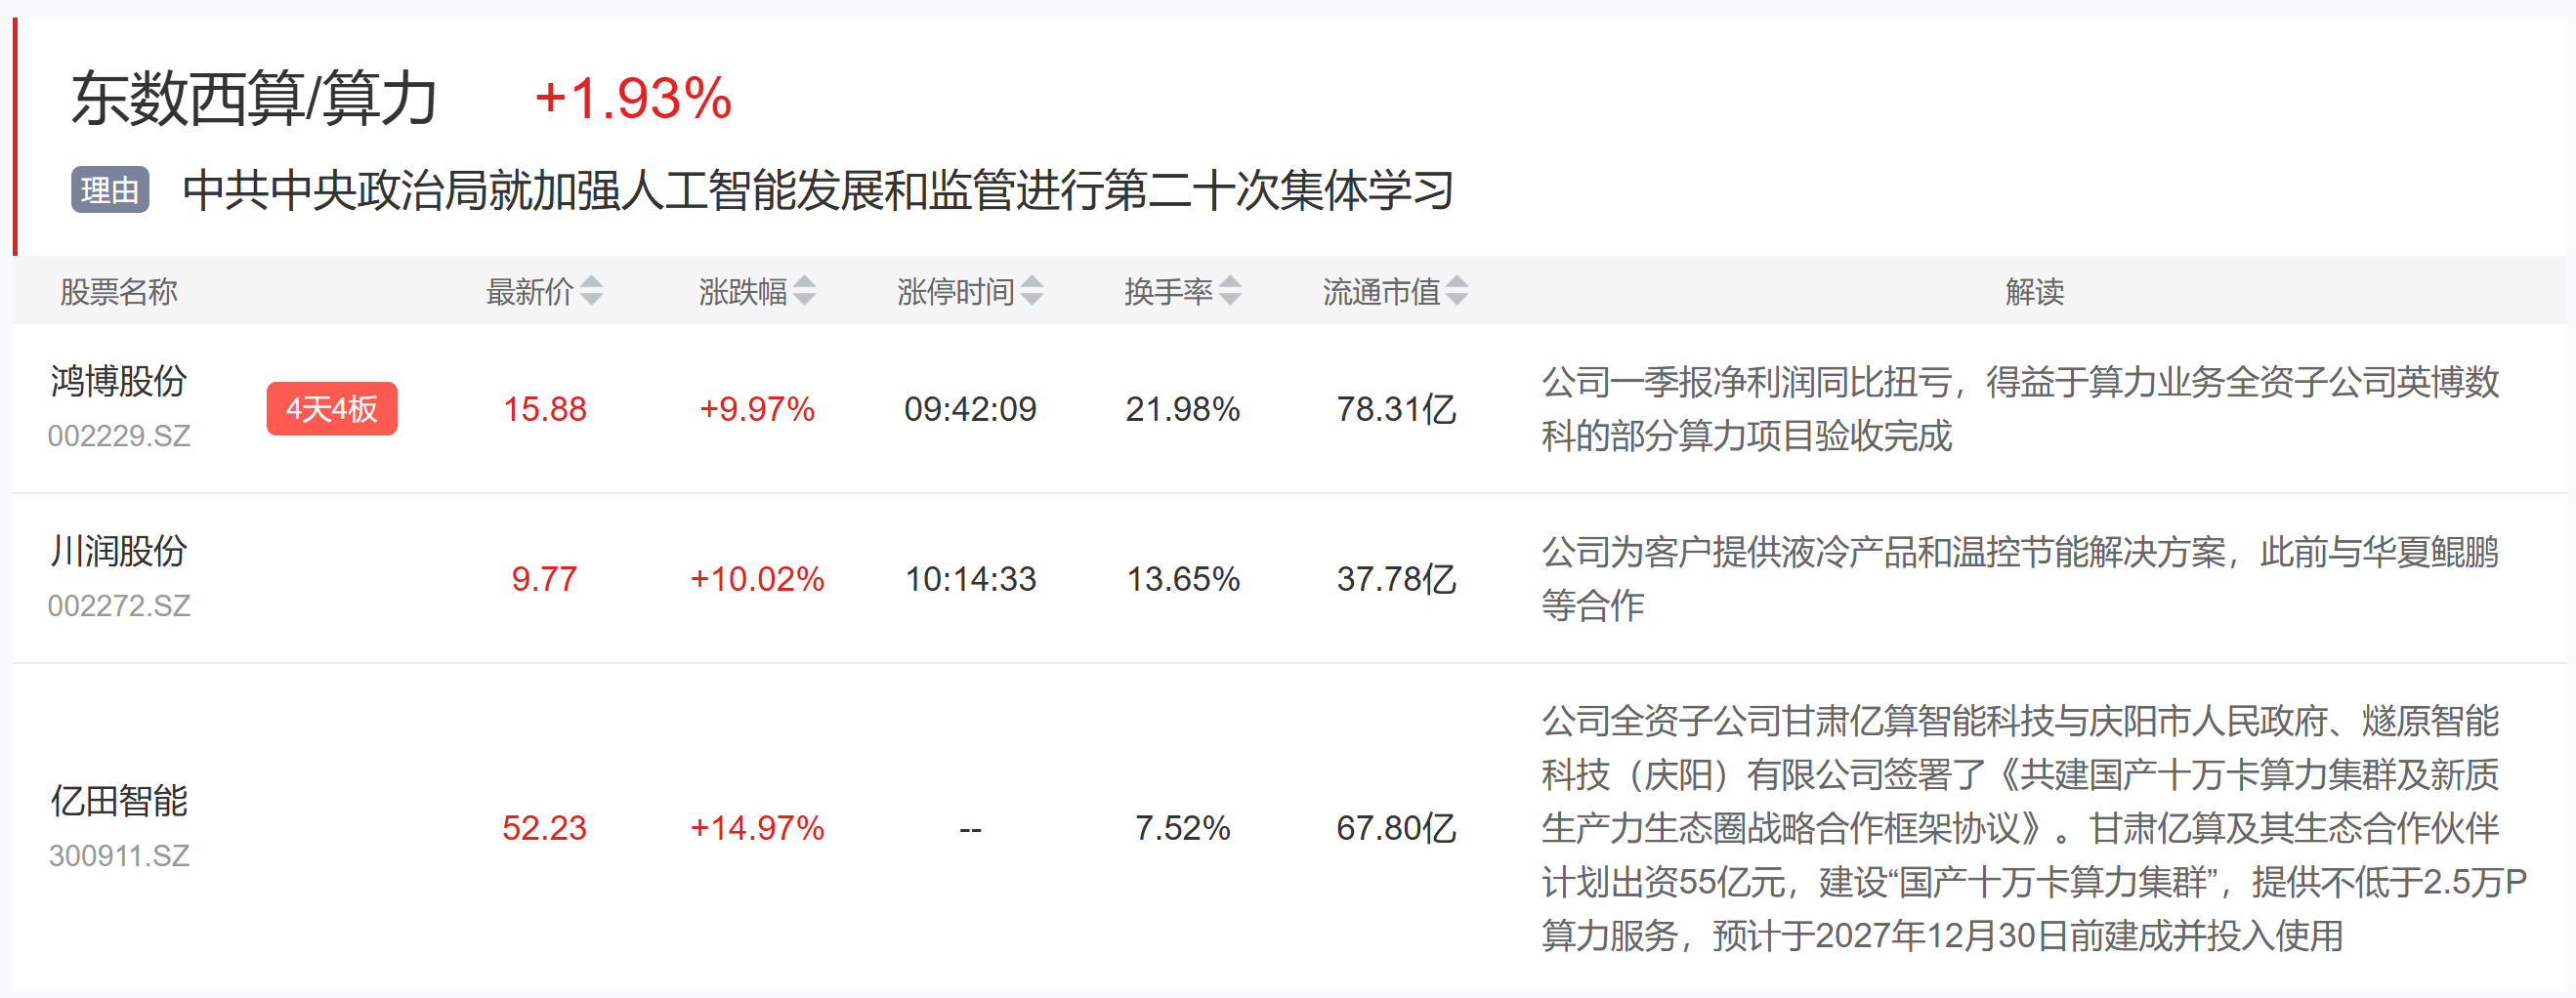This screenshot has width=2576, height=998.
Task: Open 鸿博股份 stock page
Action: tap(119, 381)
